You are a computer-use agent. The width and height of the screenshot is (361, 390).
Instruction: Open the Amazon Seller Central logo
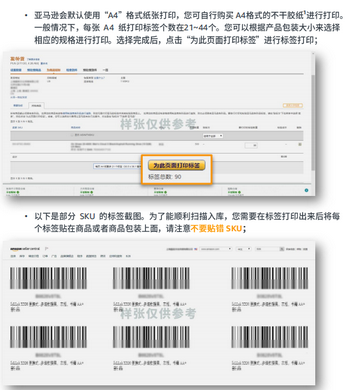pyautogui.click(x=25, y=249)
